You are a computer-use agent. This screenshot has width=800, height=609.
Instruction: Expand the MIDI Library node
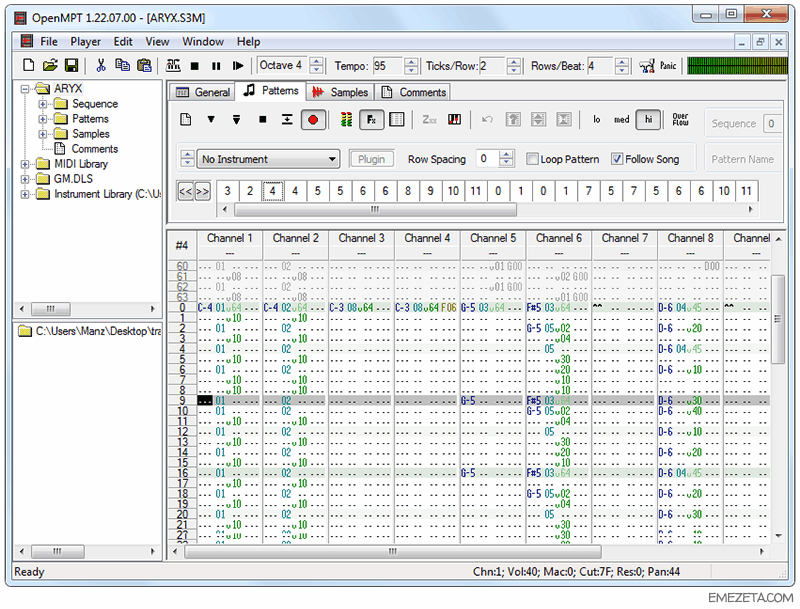[24, 164]
